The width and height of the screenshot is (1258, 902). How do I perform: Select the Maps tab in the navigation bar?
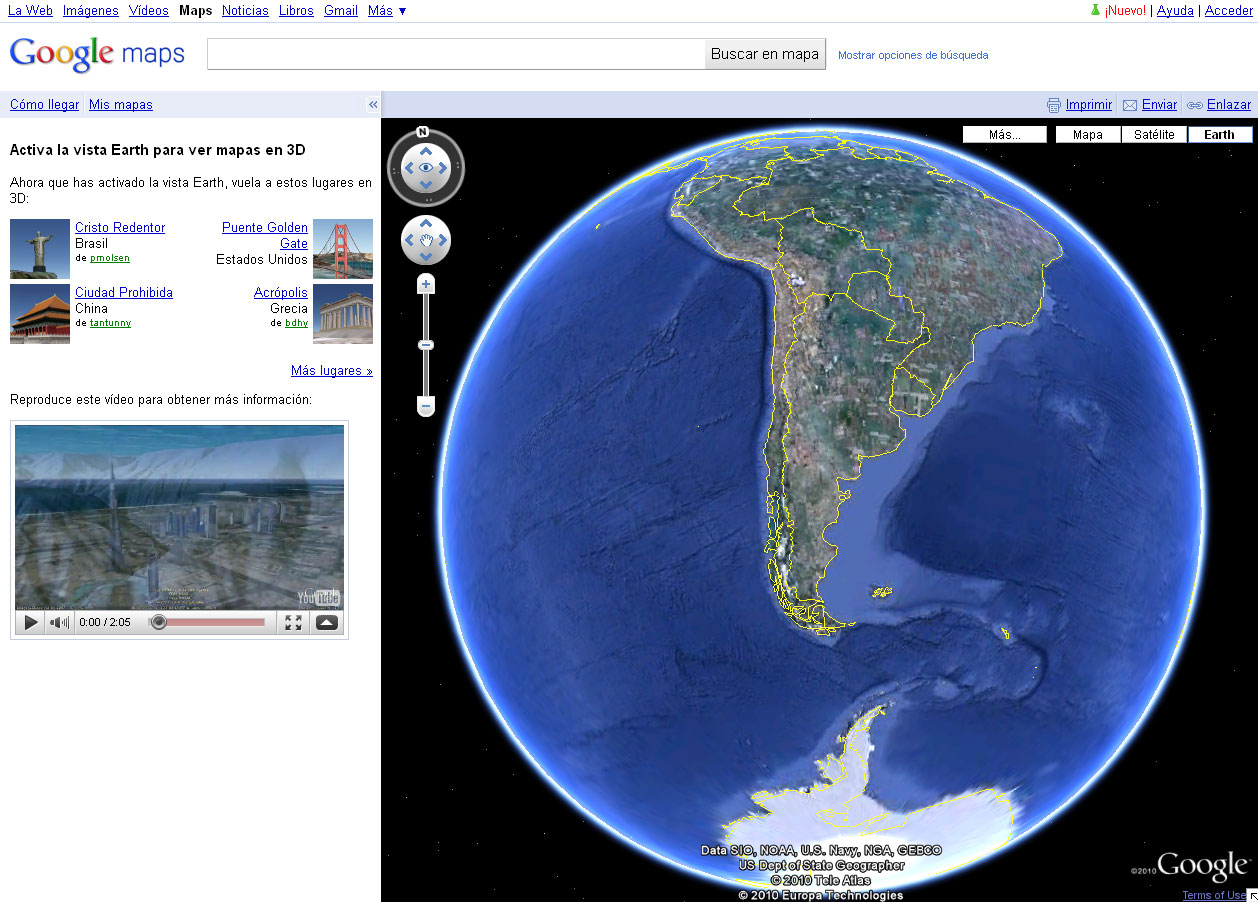coord(195,11)
